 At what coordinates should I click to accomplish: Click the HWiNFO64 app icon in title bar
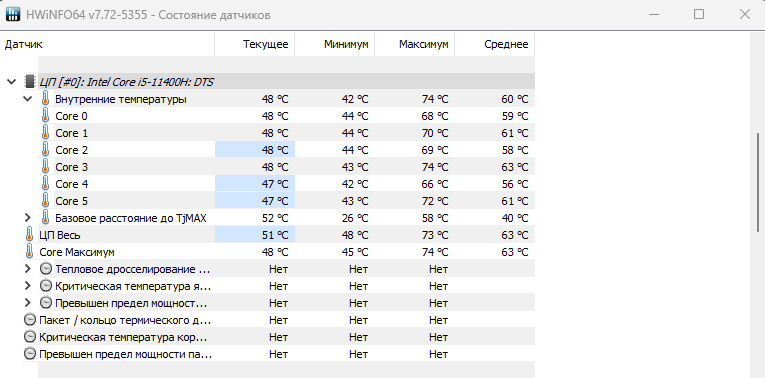13,14
